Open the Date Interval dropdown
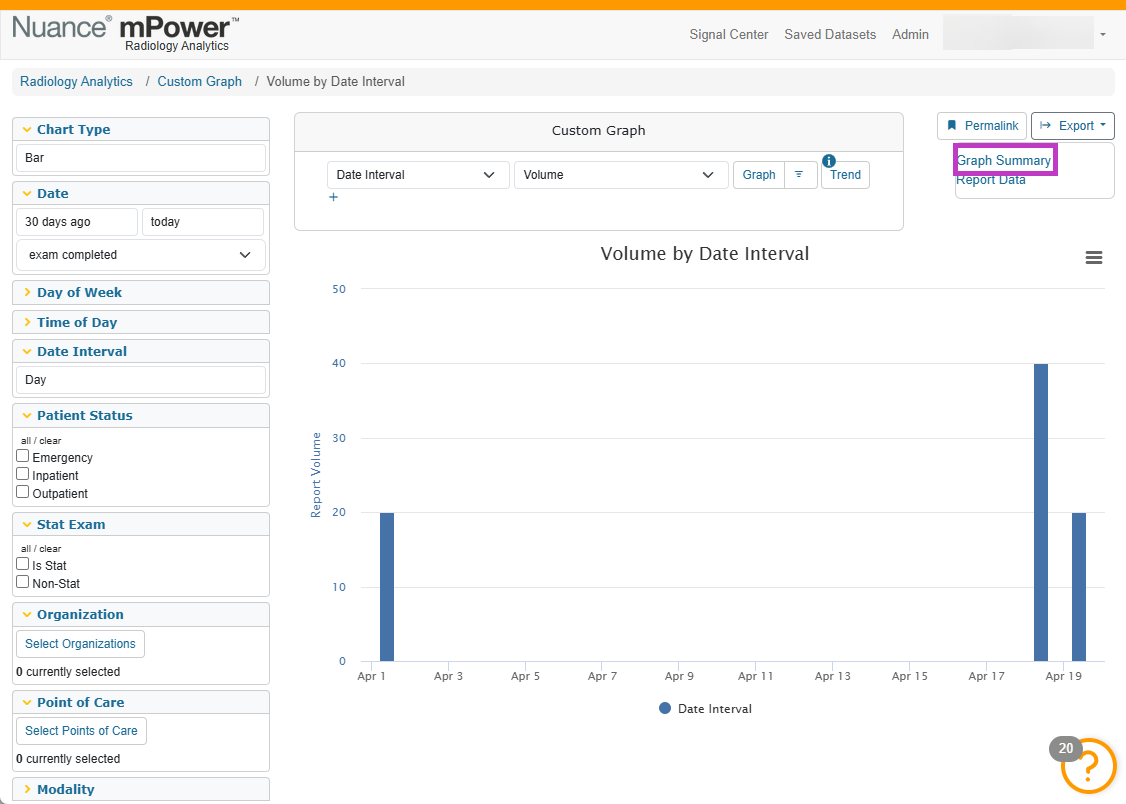 pyautogui.click(x=418, y=174)
